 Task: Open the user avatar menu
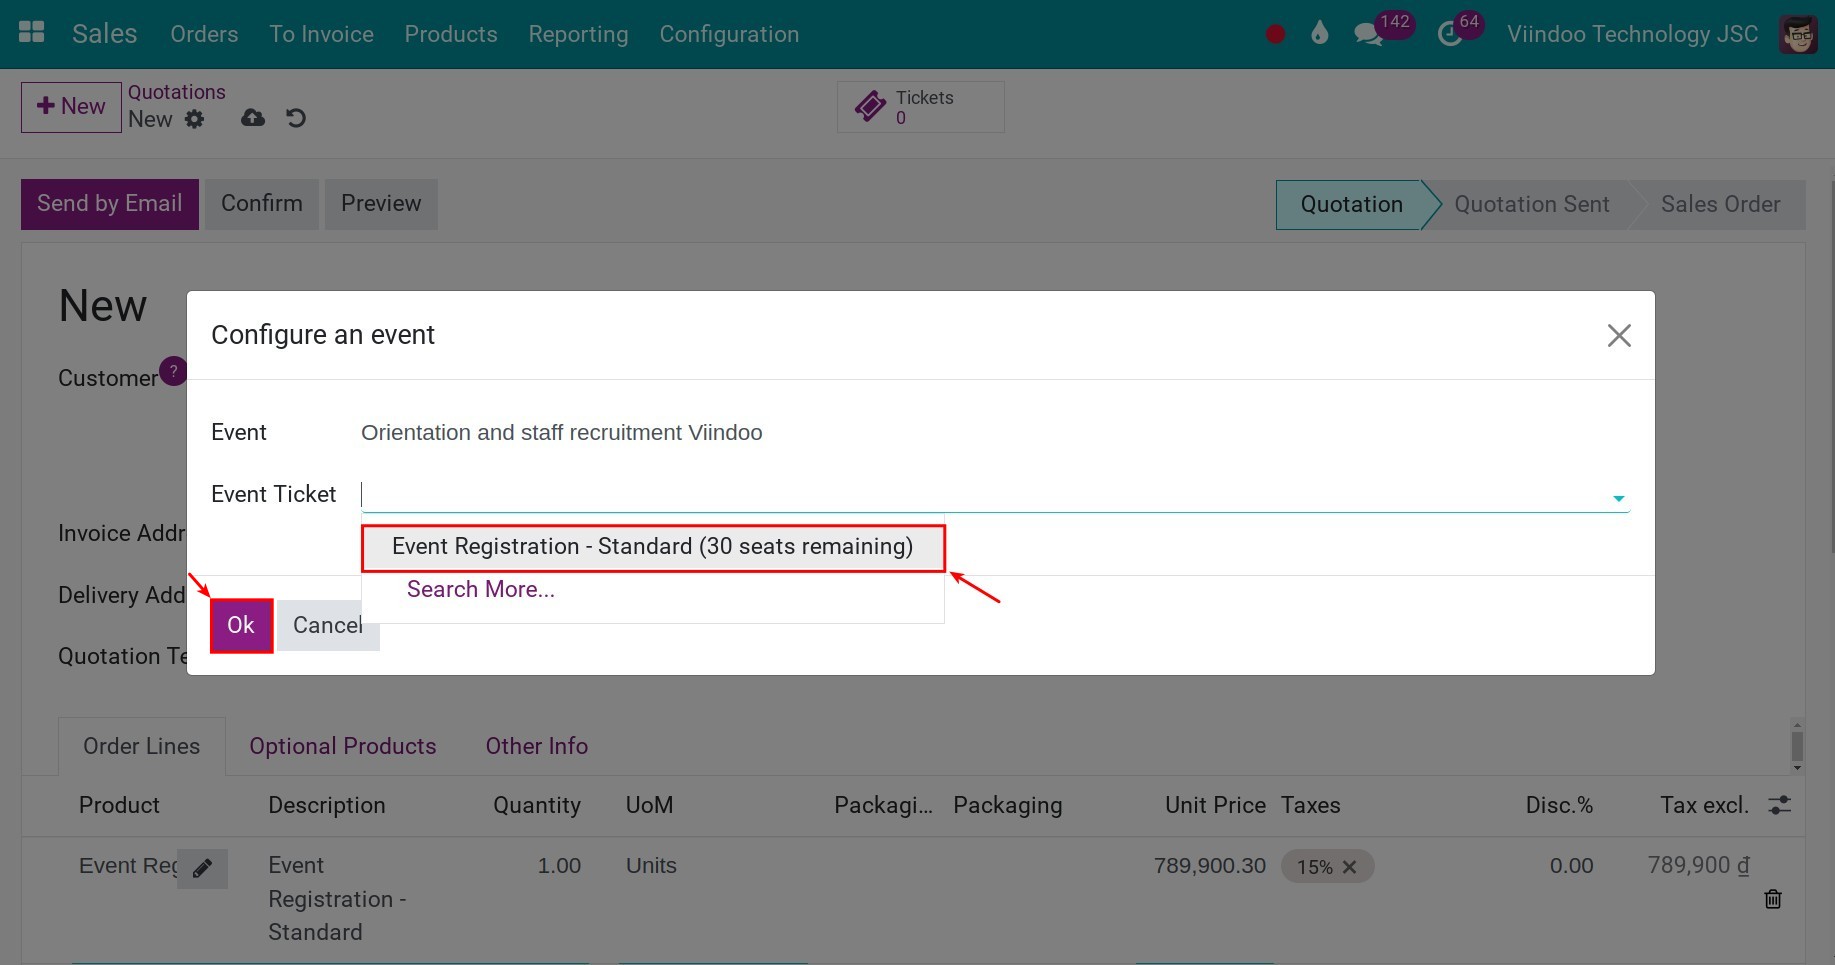tap(1798, 34)
